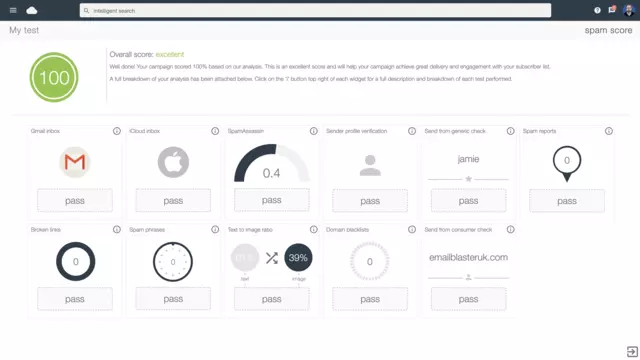
Task: Click the sender profile person icon
Action: (370, 165)
